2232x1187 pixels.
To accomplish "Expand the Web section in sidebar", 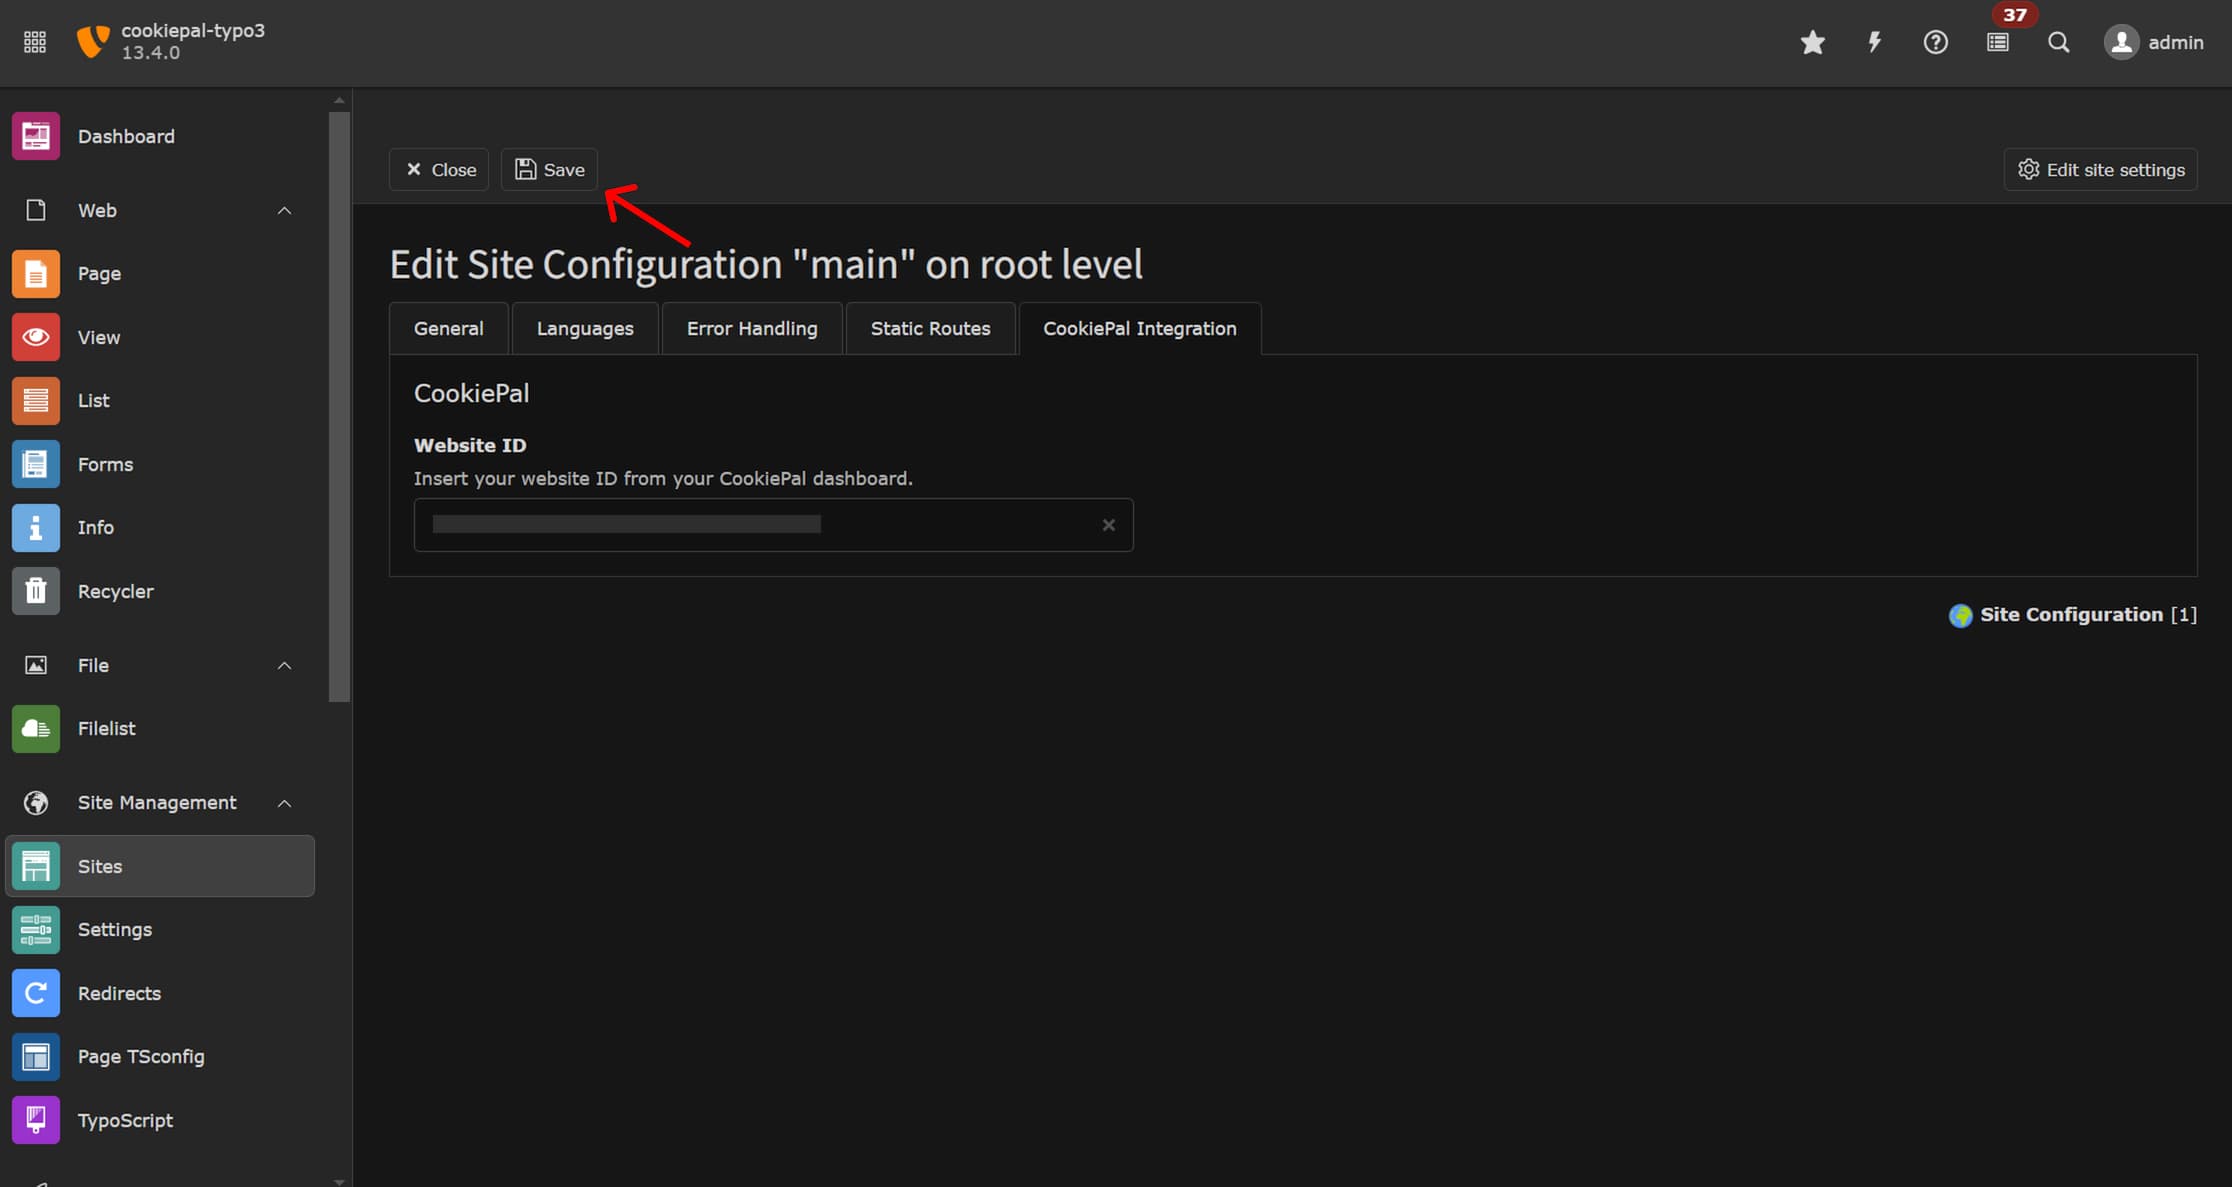I will [283, 210].
